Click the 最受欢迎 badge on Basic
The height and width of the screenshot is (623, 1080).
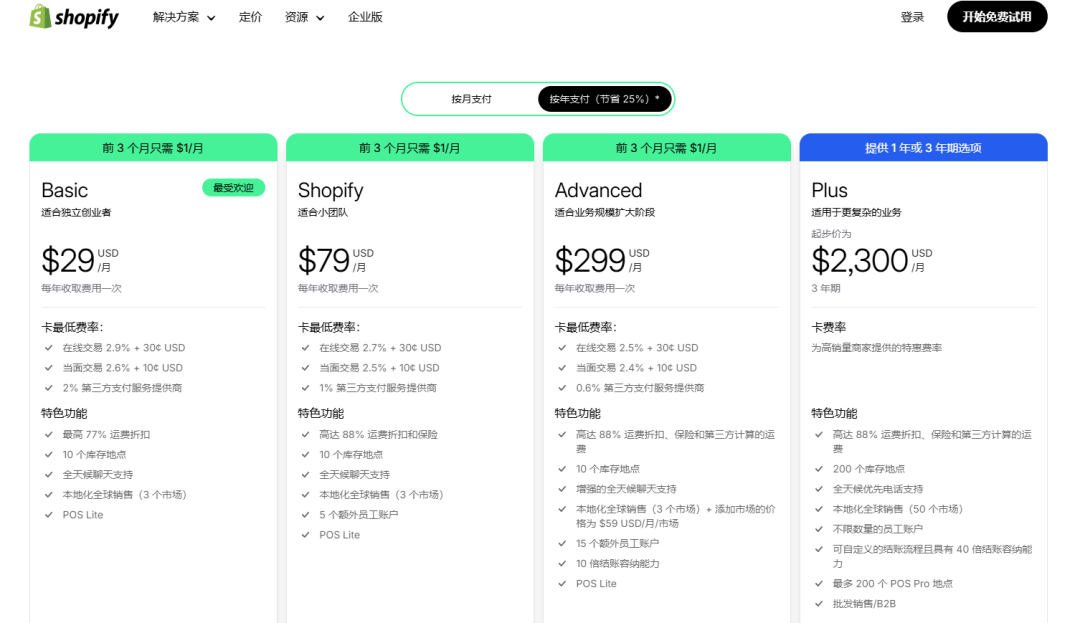[233, 188]
